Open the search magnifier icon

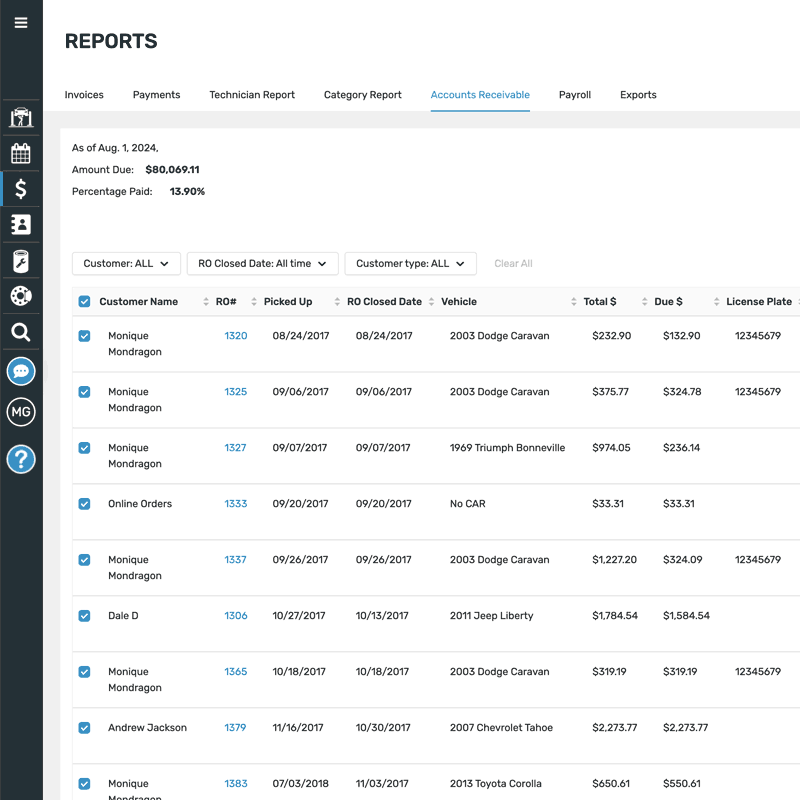(21, 331)
